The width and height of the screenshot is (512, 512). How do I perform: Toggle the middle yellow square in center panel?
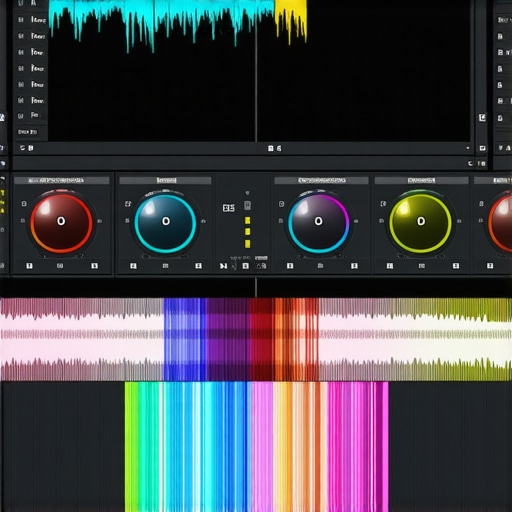[248, 232]
